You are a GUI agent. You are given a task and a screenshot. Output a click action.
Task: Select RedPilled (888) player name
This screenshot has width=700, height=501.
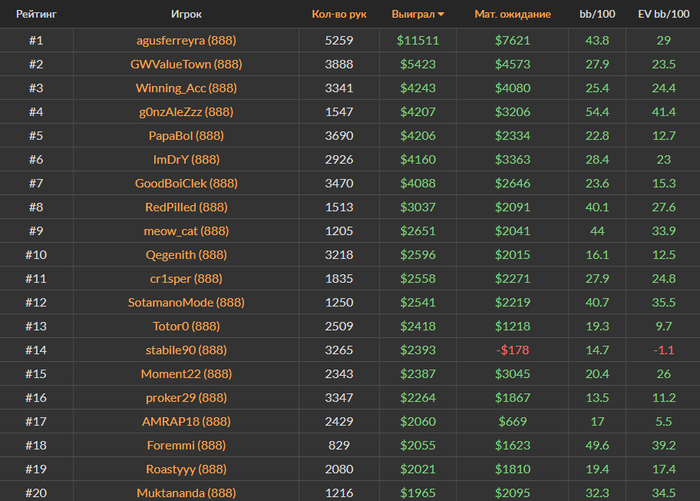[x=186, y=207]
